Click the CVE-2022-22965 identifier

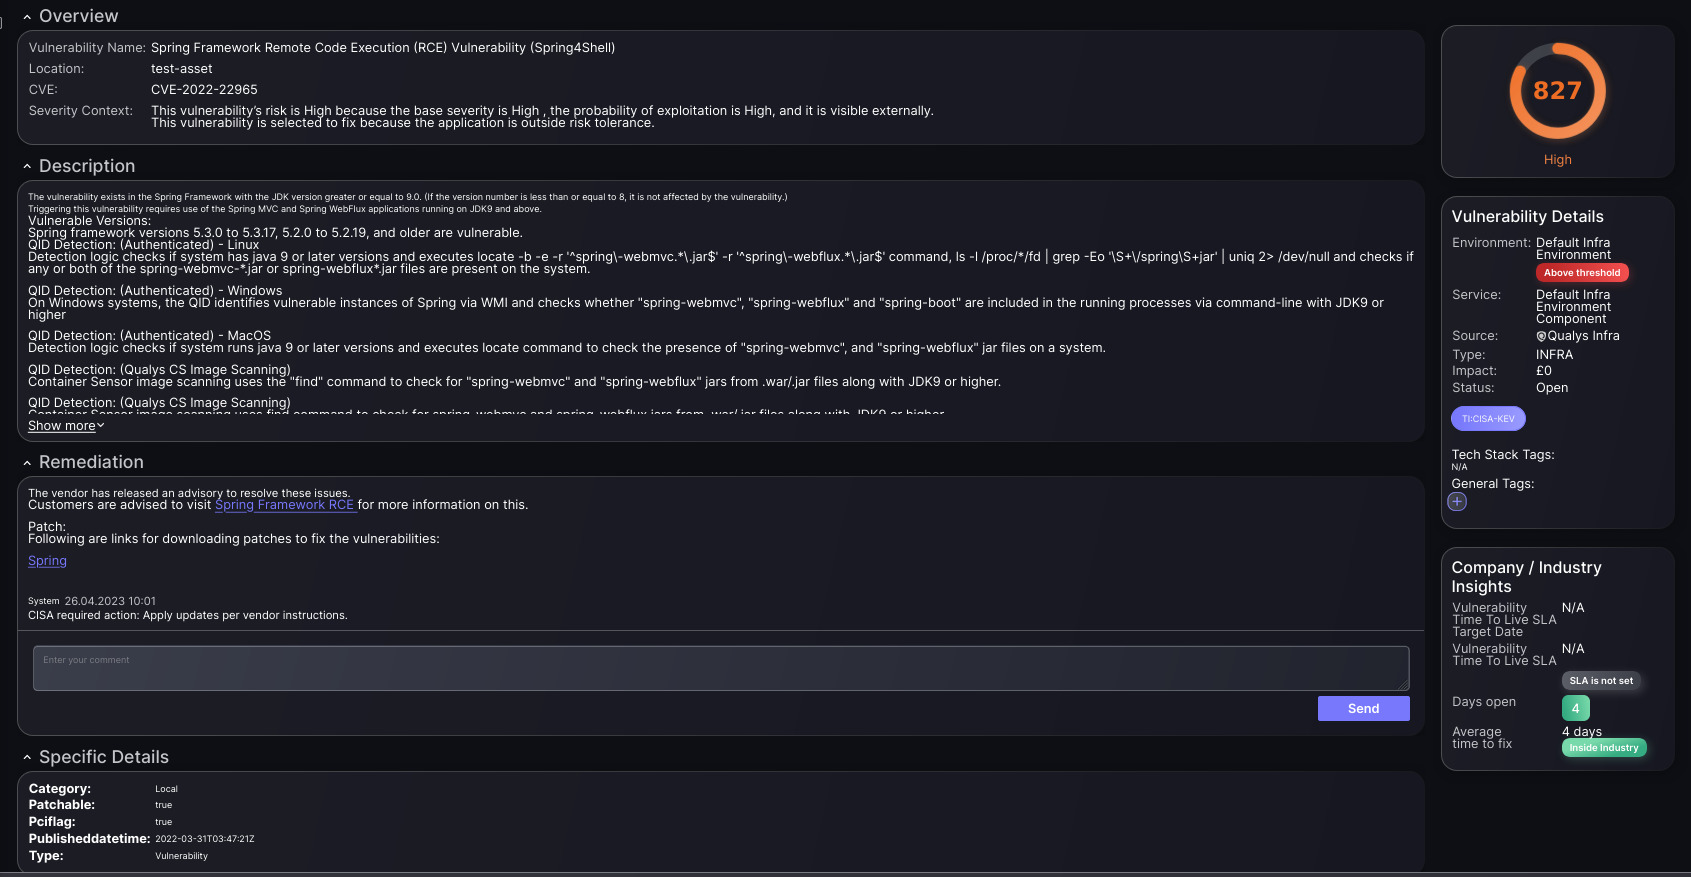(204, 90)
